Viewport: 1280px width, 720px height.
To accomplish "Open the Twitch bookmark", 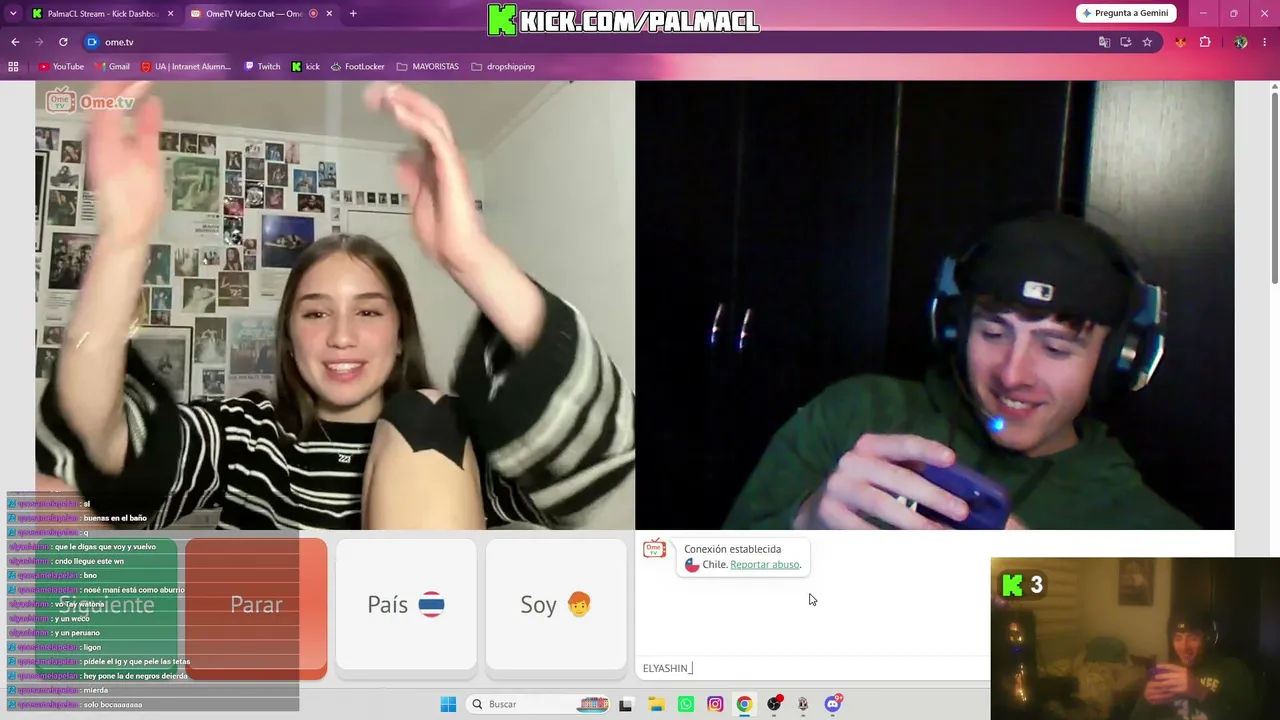I will coord(262,67).
